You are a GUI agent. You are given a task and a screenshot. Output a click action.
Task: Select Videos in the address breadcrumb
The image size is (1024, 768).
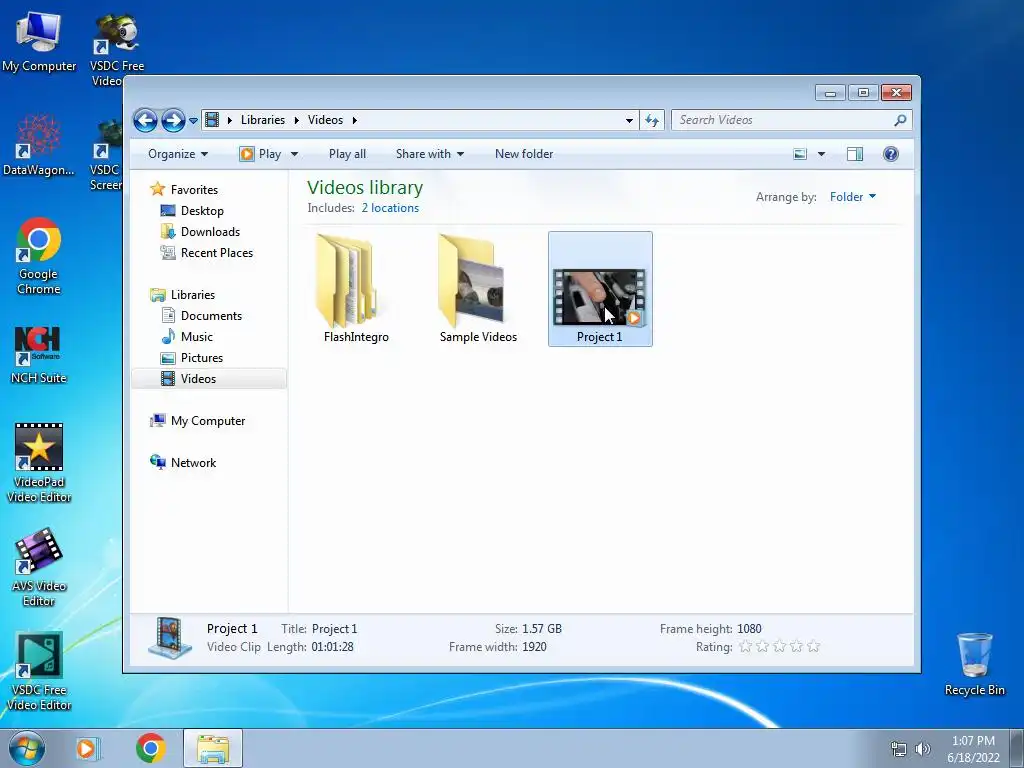point(325,120)
